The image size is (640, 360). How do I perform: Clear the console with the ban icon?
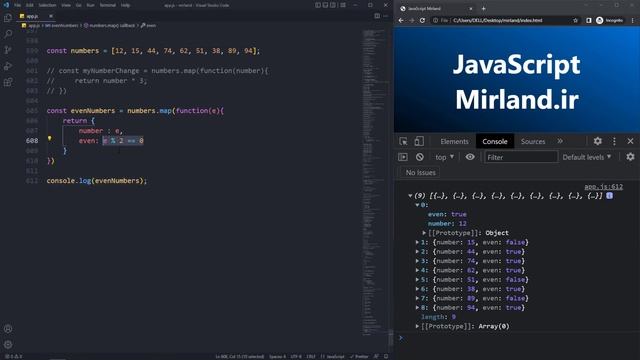pyautogui.click(x=420, y=157)
